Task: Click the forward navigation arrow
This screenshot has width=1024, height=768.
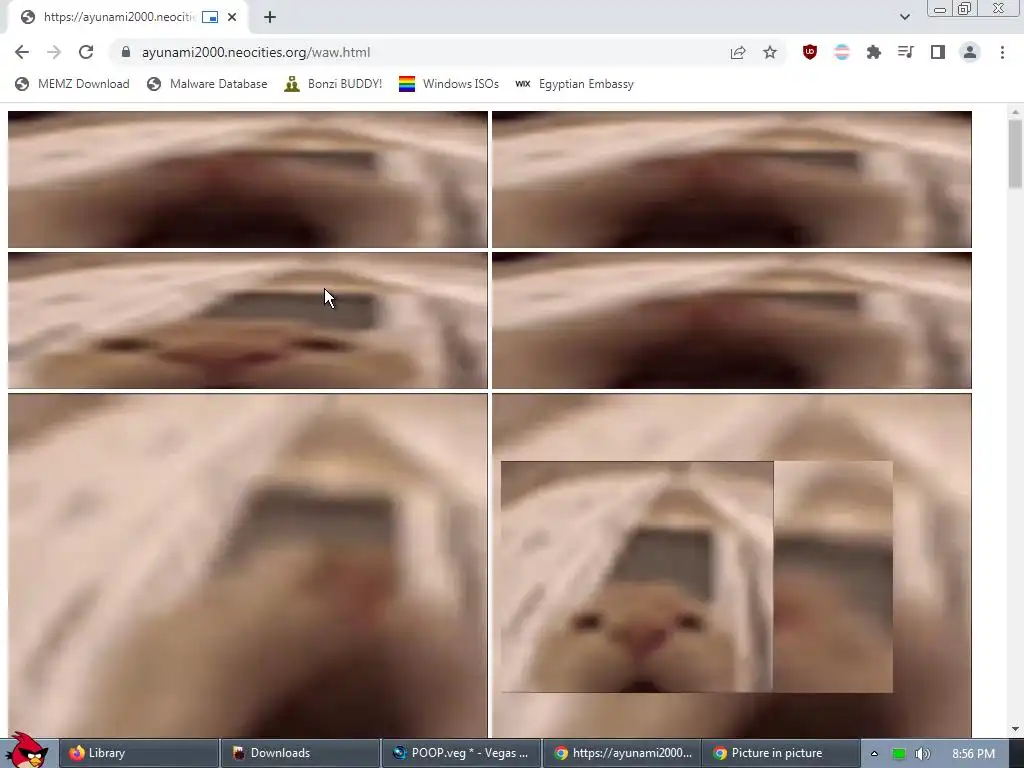Action: [54, 52]
